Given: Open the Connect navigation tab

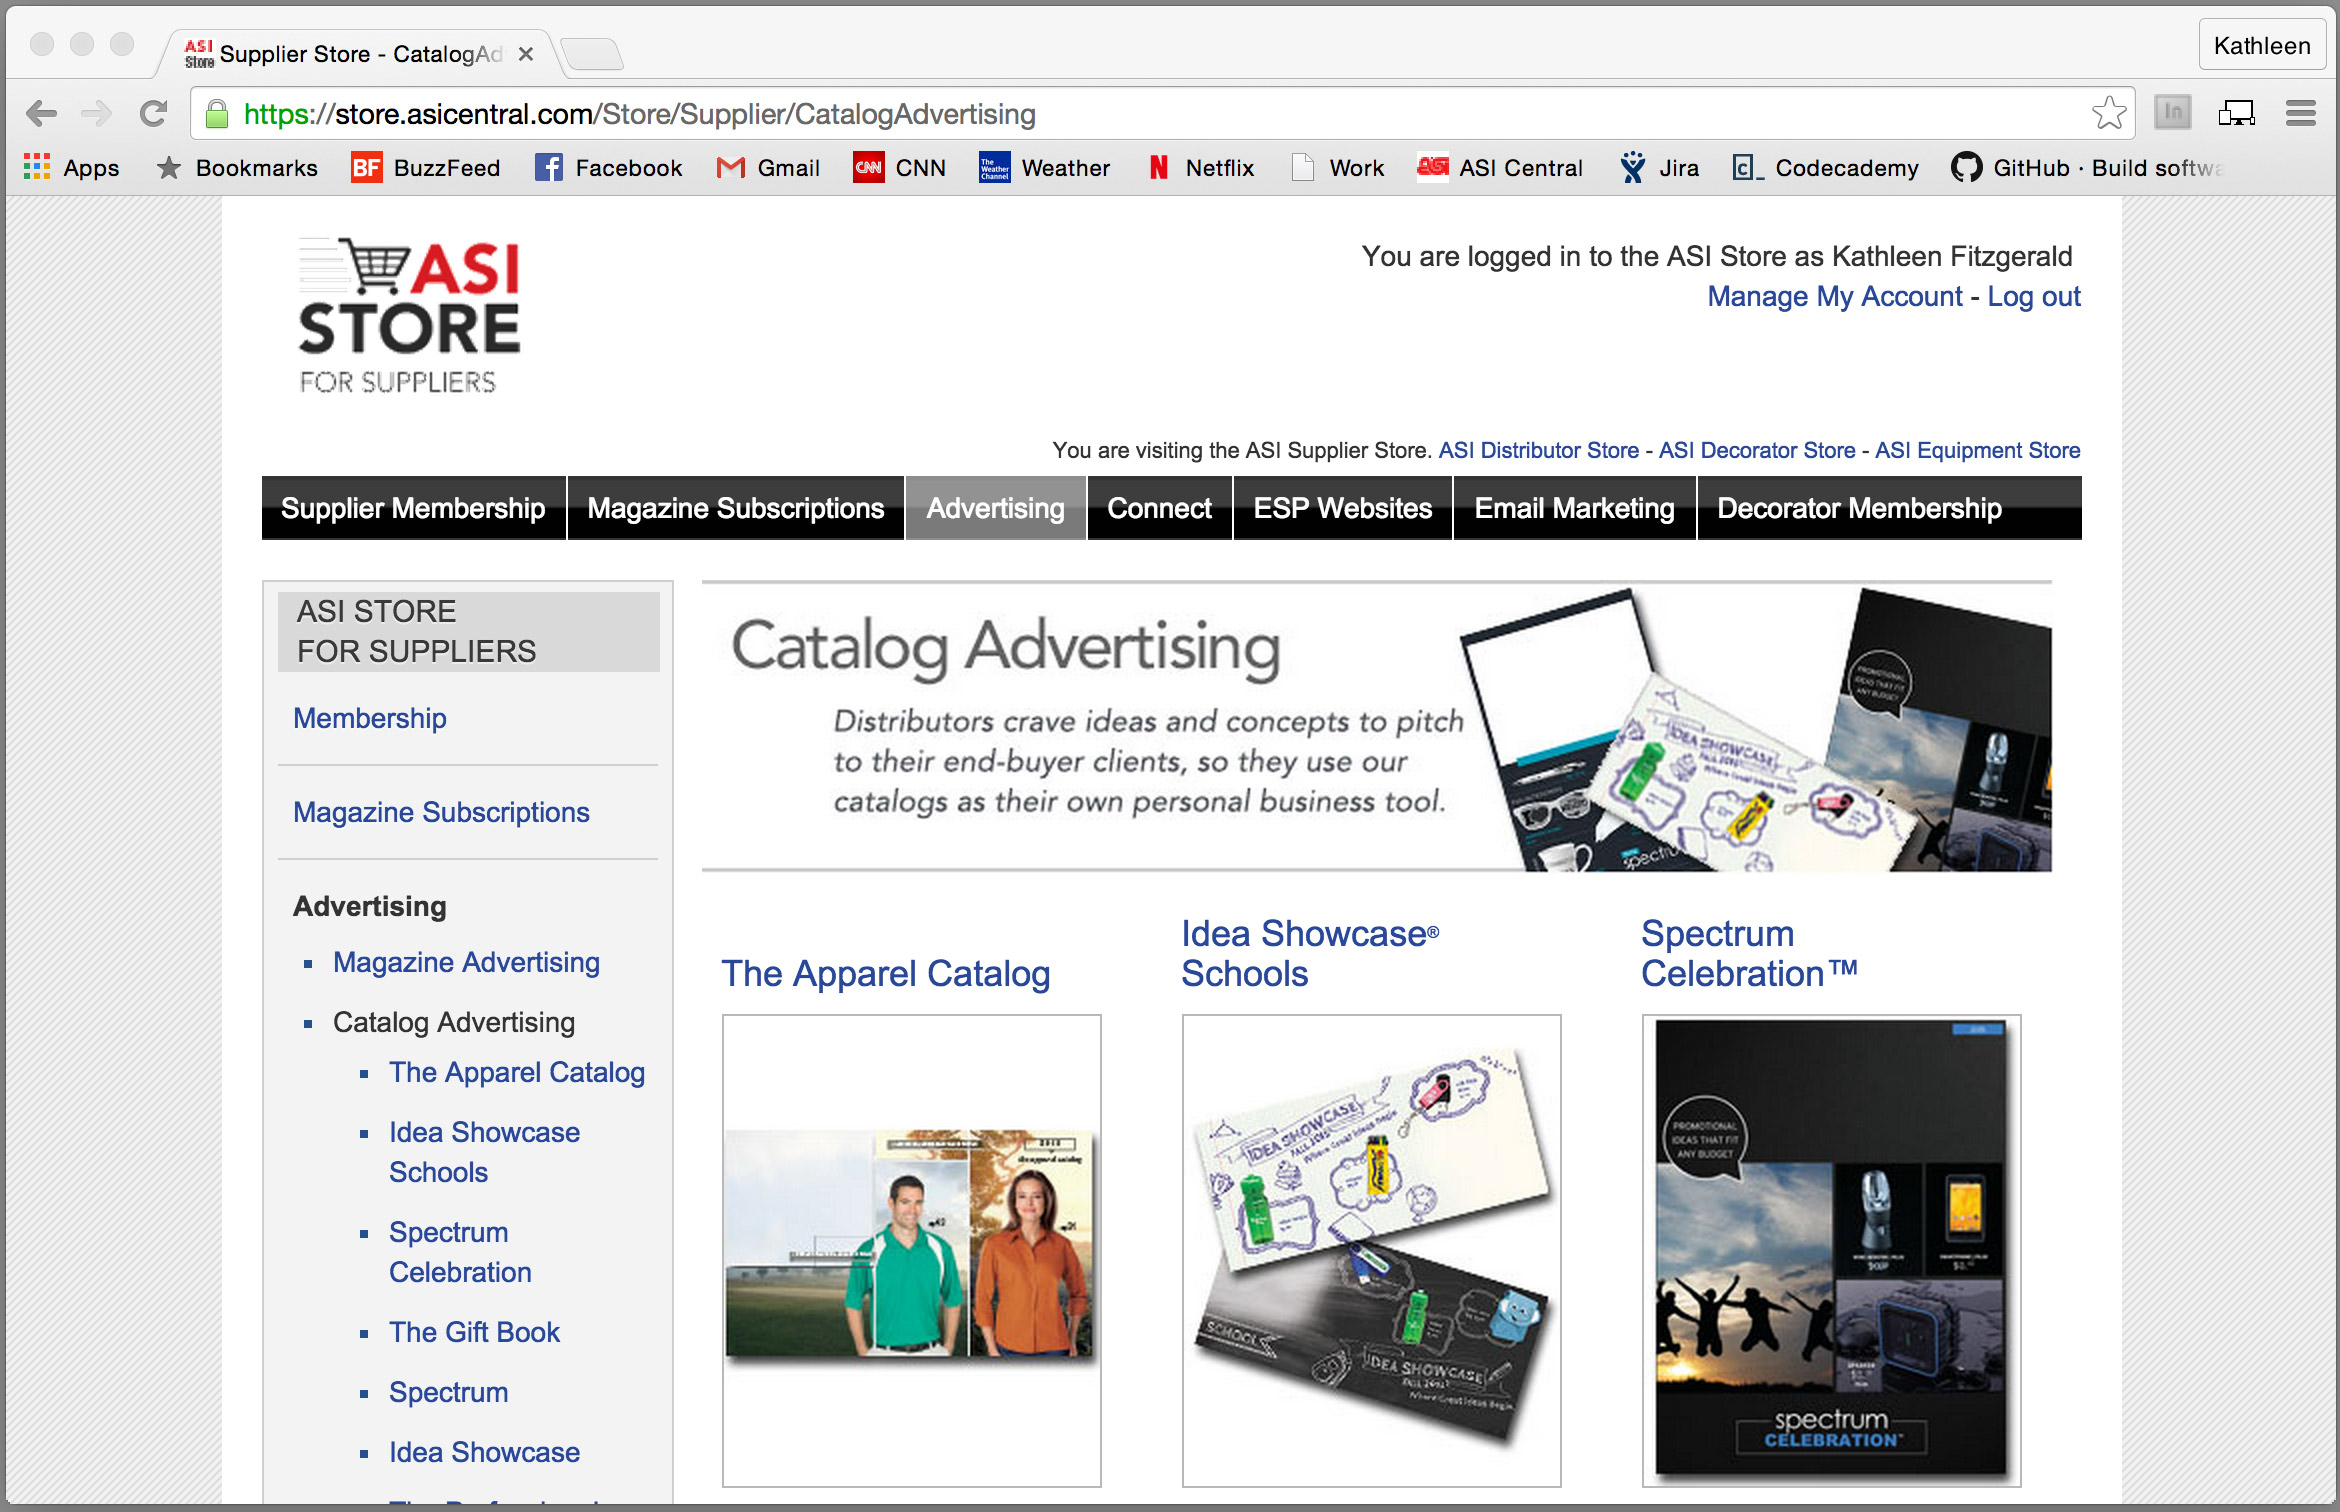Looking at the screenshot, I should (1158, 508).
